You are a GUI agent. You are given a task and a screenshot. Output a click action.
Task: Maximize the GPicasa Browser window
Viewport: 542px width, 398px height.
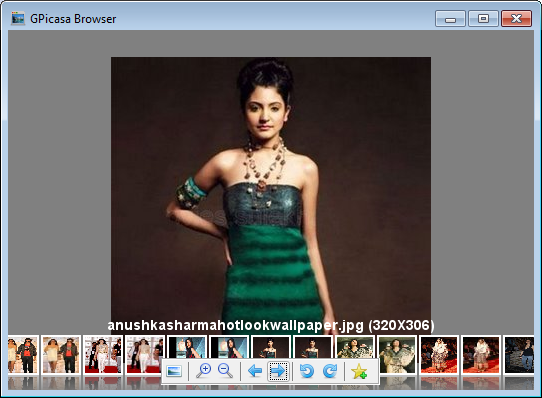(x=483, y=19)
